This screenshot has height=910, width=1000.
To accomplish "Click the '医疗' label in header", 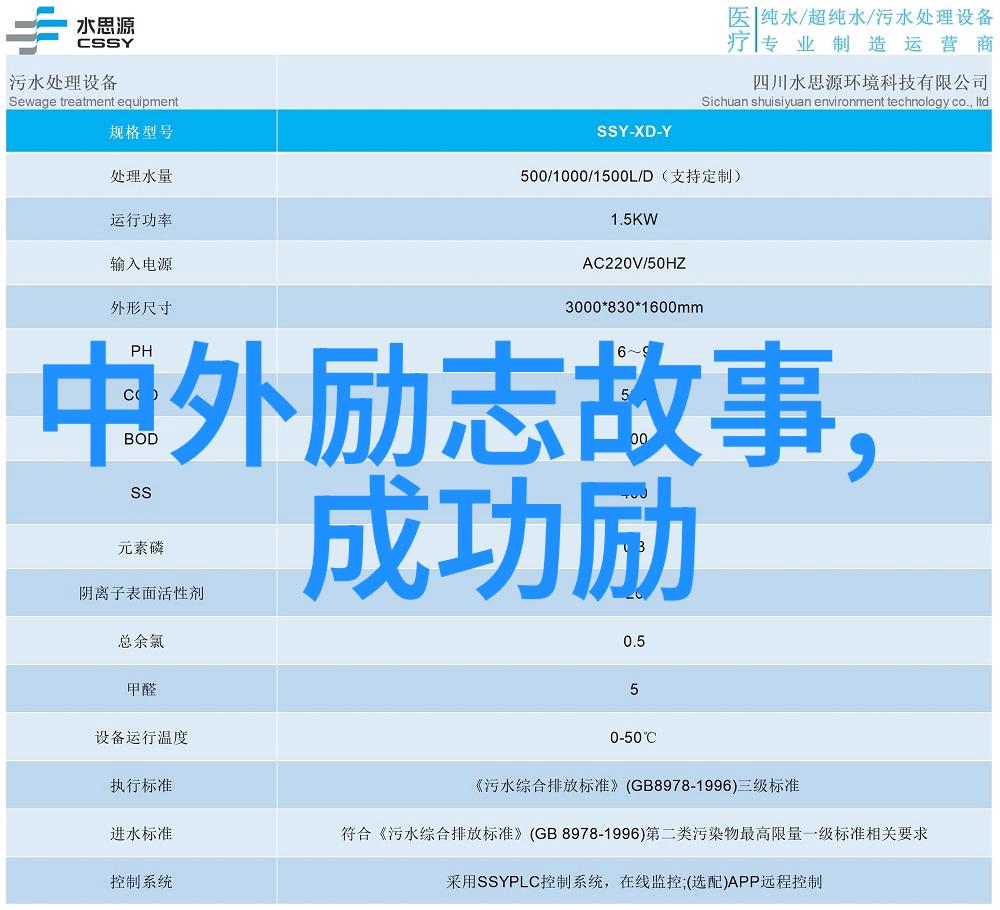I will [x=739, y=29].
